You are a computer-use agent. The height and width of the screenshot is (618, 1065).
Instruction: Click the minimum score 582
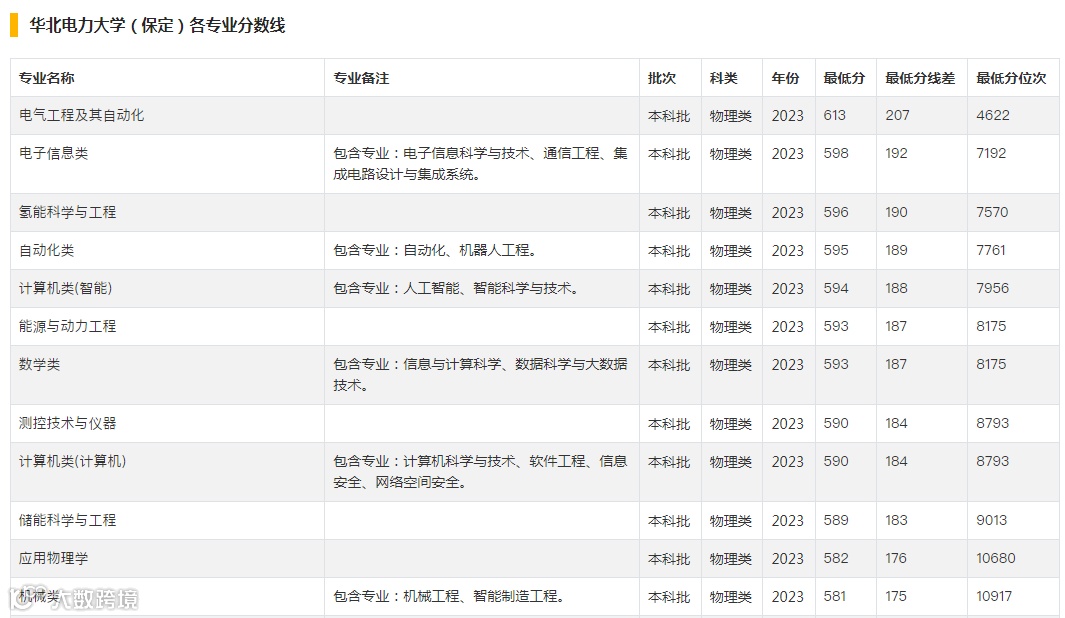pos(836,559)
